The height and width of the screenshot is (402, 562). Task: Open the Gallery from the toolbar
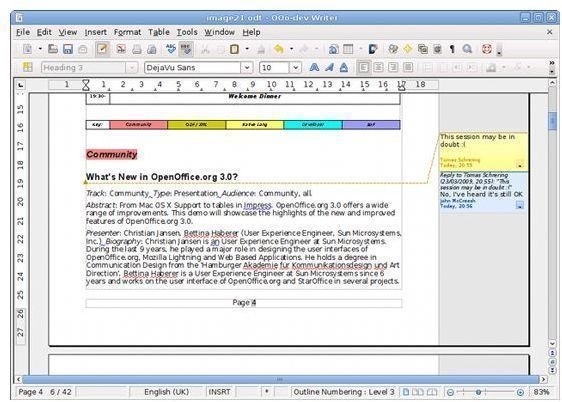pyautogui.click(x=423, y=49)
